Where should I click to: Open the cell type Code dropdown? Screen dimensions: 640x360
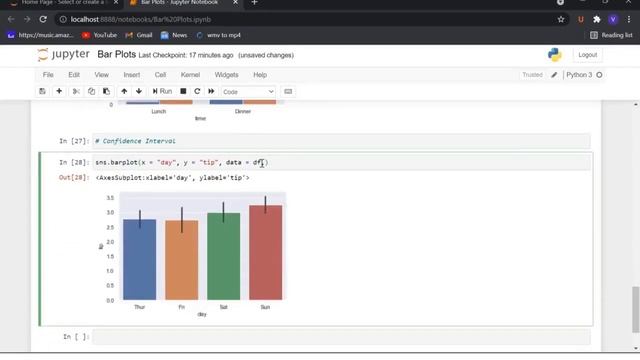click(248, 92)
